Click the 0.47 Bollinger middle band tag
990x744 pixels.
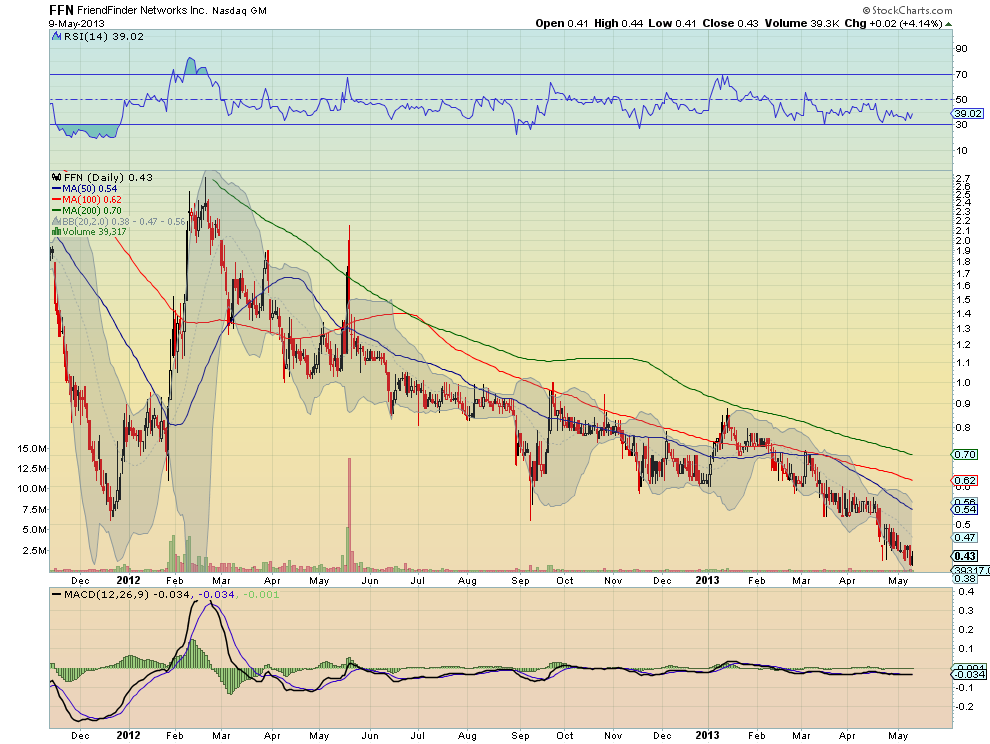click(x=965, y=538)
